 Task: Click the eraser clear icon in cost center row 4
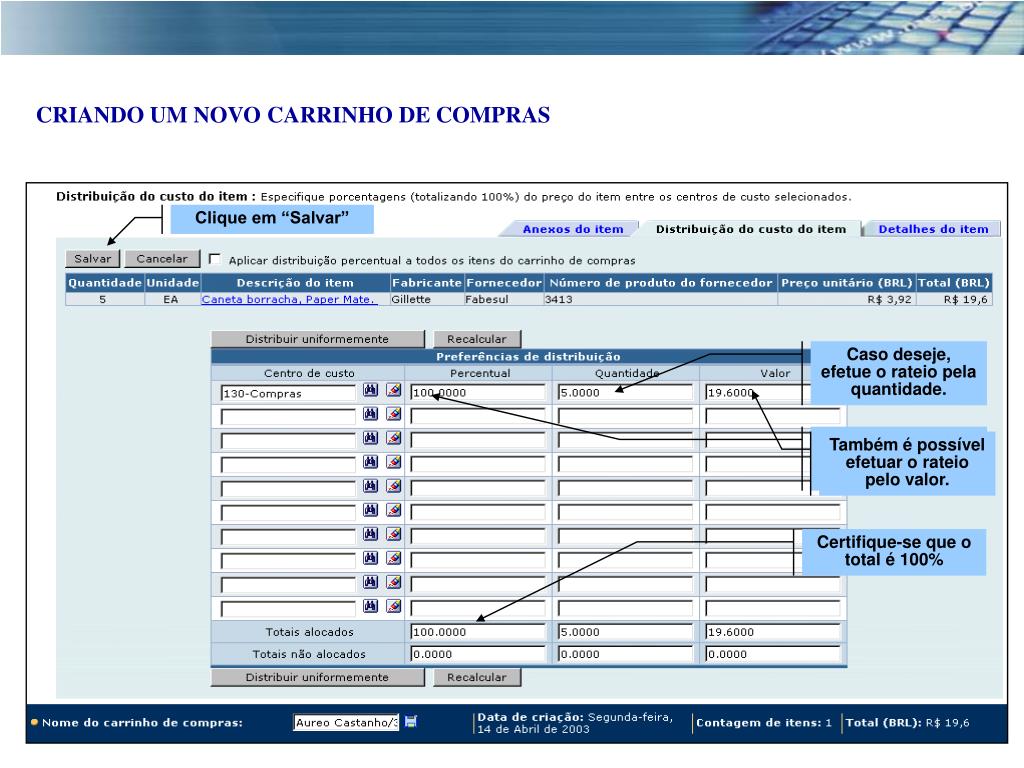(x=393, y=462)
